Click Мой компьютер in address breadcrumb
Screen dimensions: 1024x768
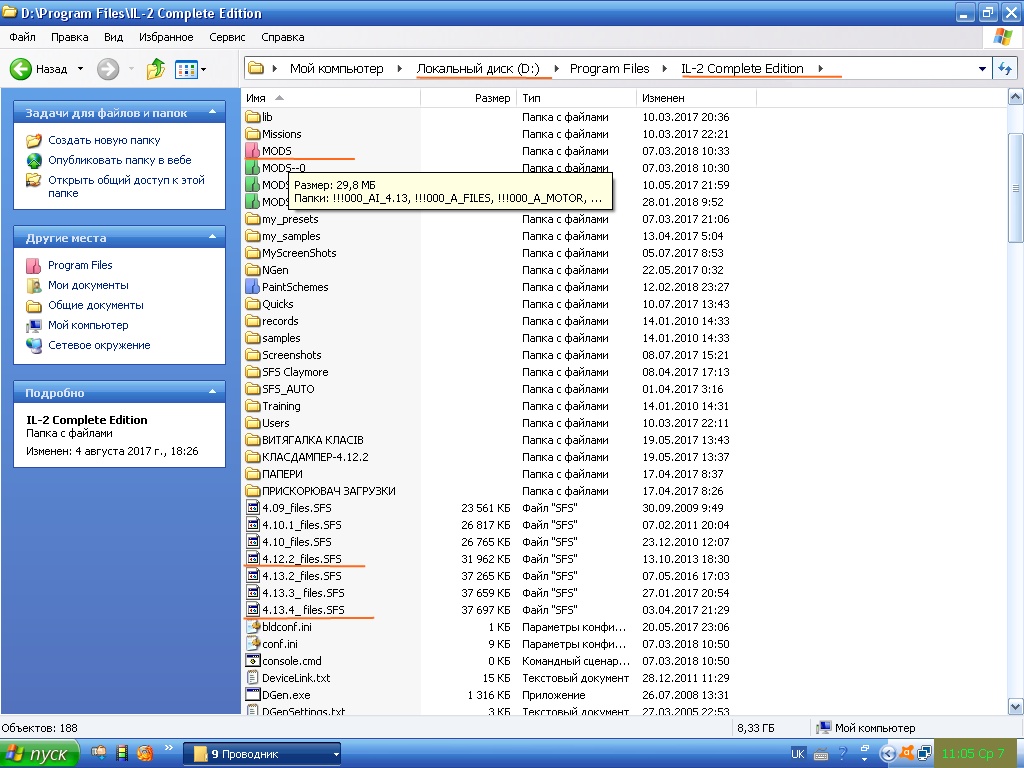(336, 69)
